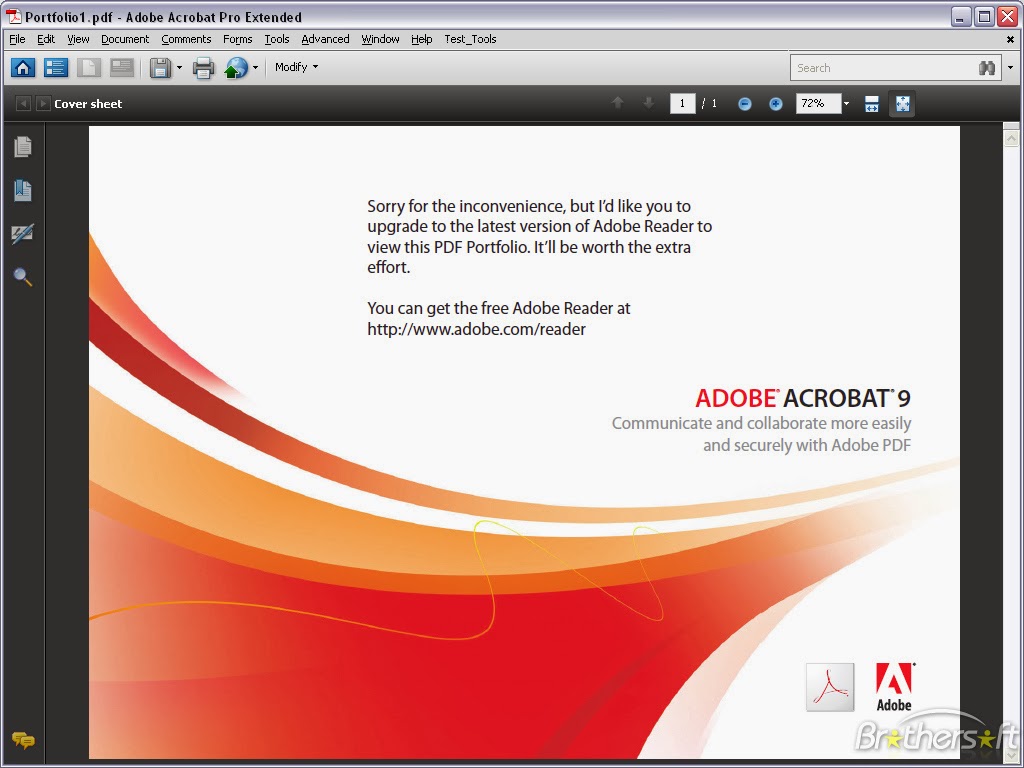Image resolution: width=1024 pixels, height=768 pixels.
Task: Open the Window menu
Action: [x=380, y=39]
